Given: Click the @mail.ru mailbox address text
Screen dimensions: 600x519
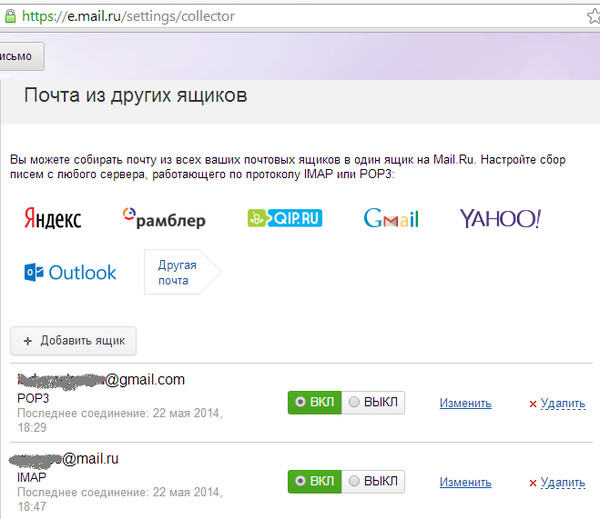Looking at the screenshot, I should click(x=64, y=459).
